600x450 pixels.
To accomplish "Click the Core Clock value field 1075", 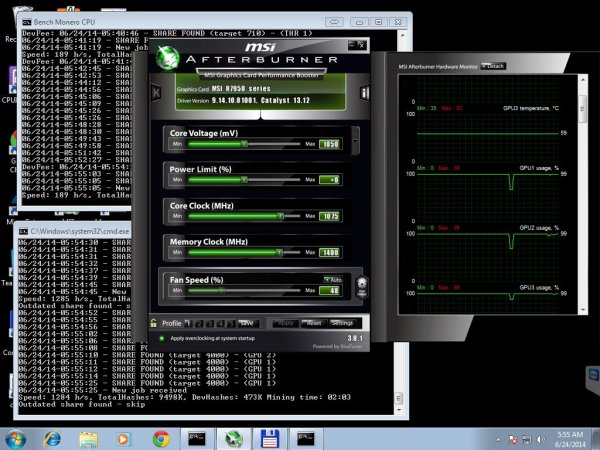I will coord(331,216).
